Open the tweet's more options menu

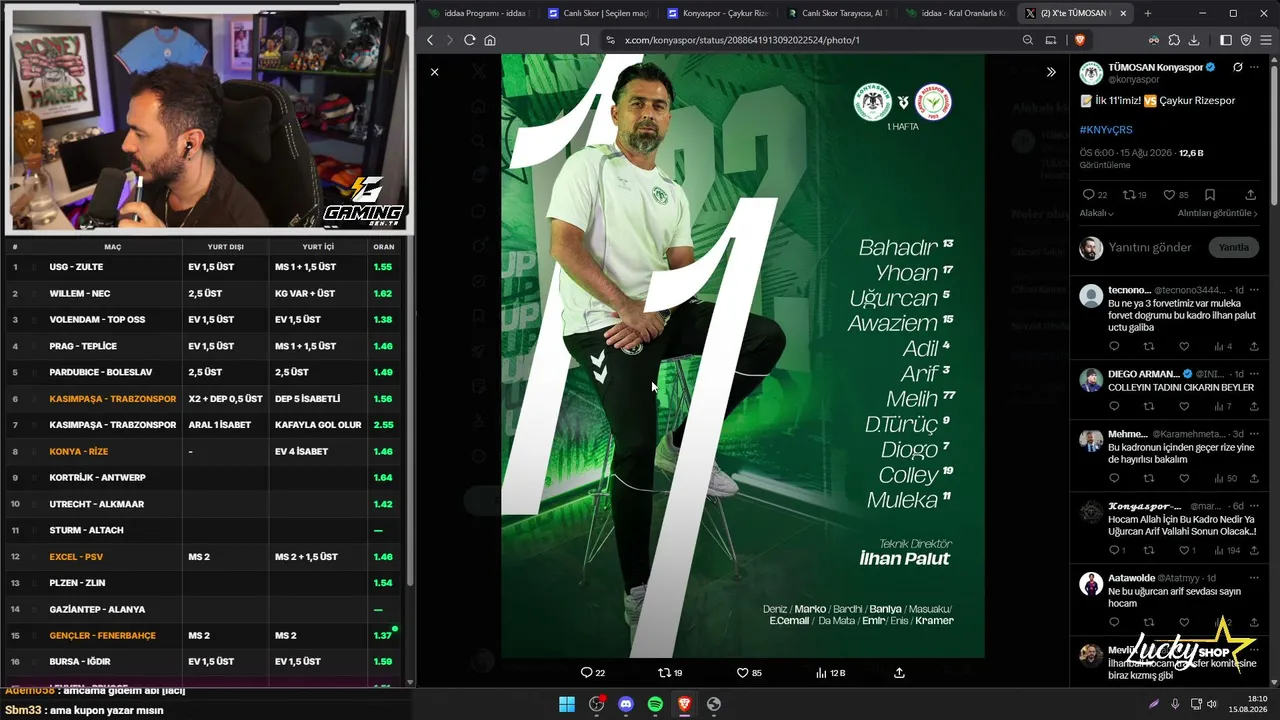[1255, 67]
